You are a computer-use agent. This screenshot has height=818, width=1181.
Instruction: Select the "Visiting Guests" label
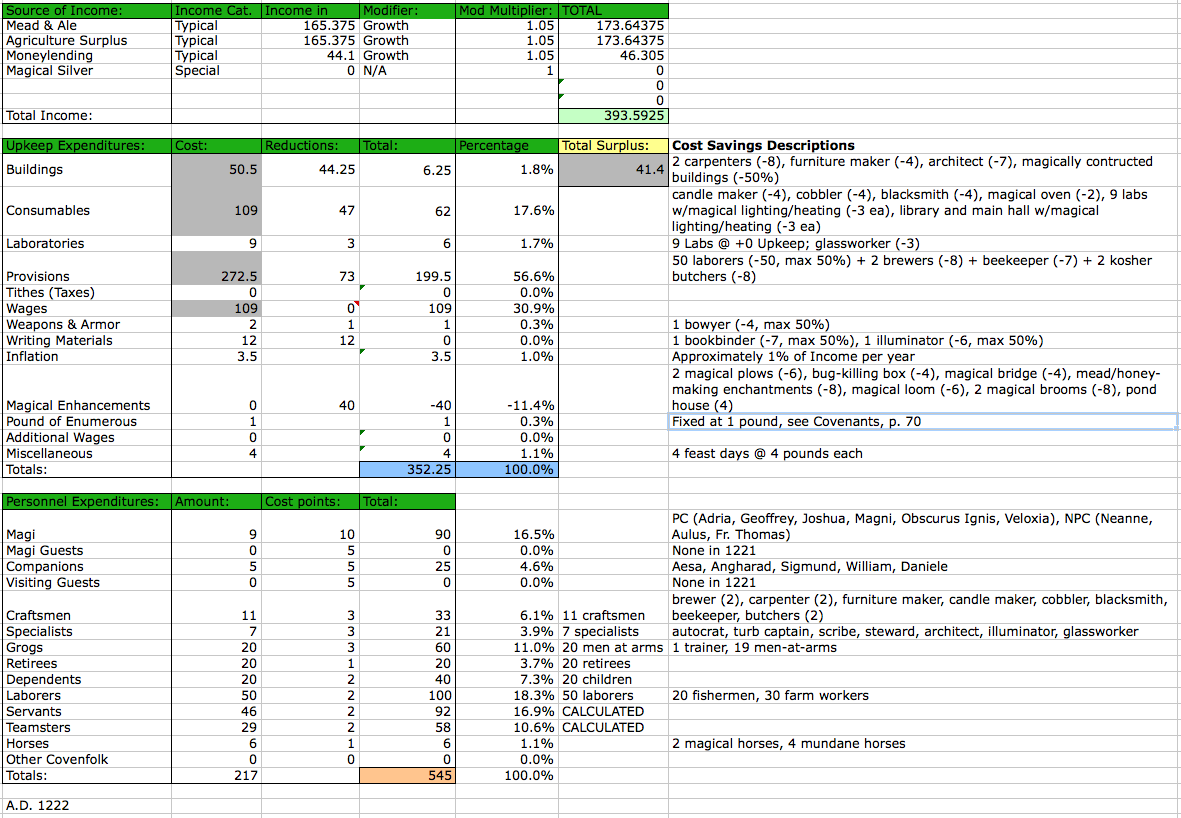tap(87, 582)
